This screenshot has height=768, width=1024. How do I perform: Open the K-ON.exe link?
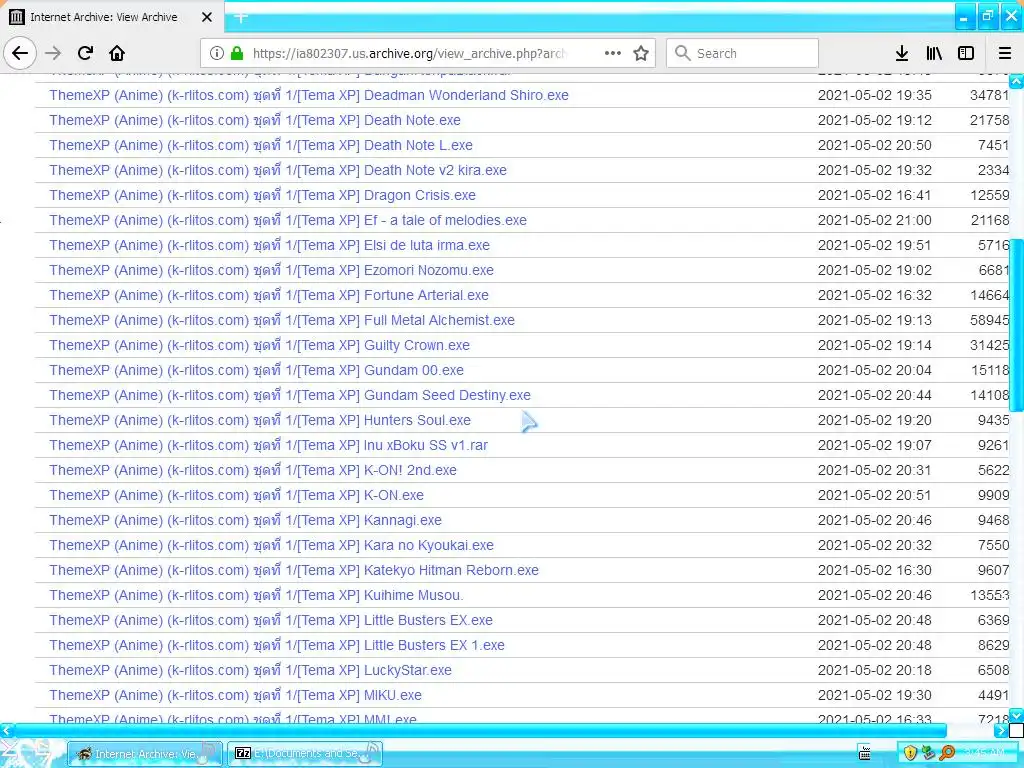(x=236, y=496)
